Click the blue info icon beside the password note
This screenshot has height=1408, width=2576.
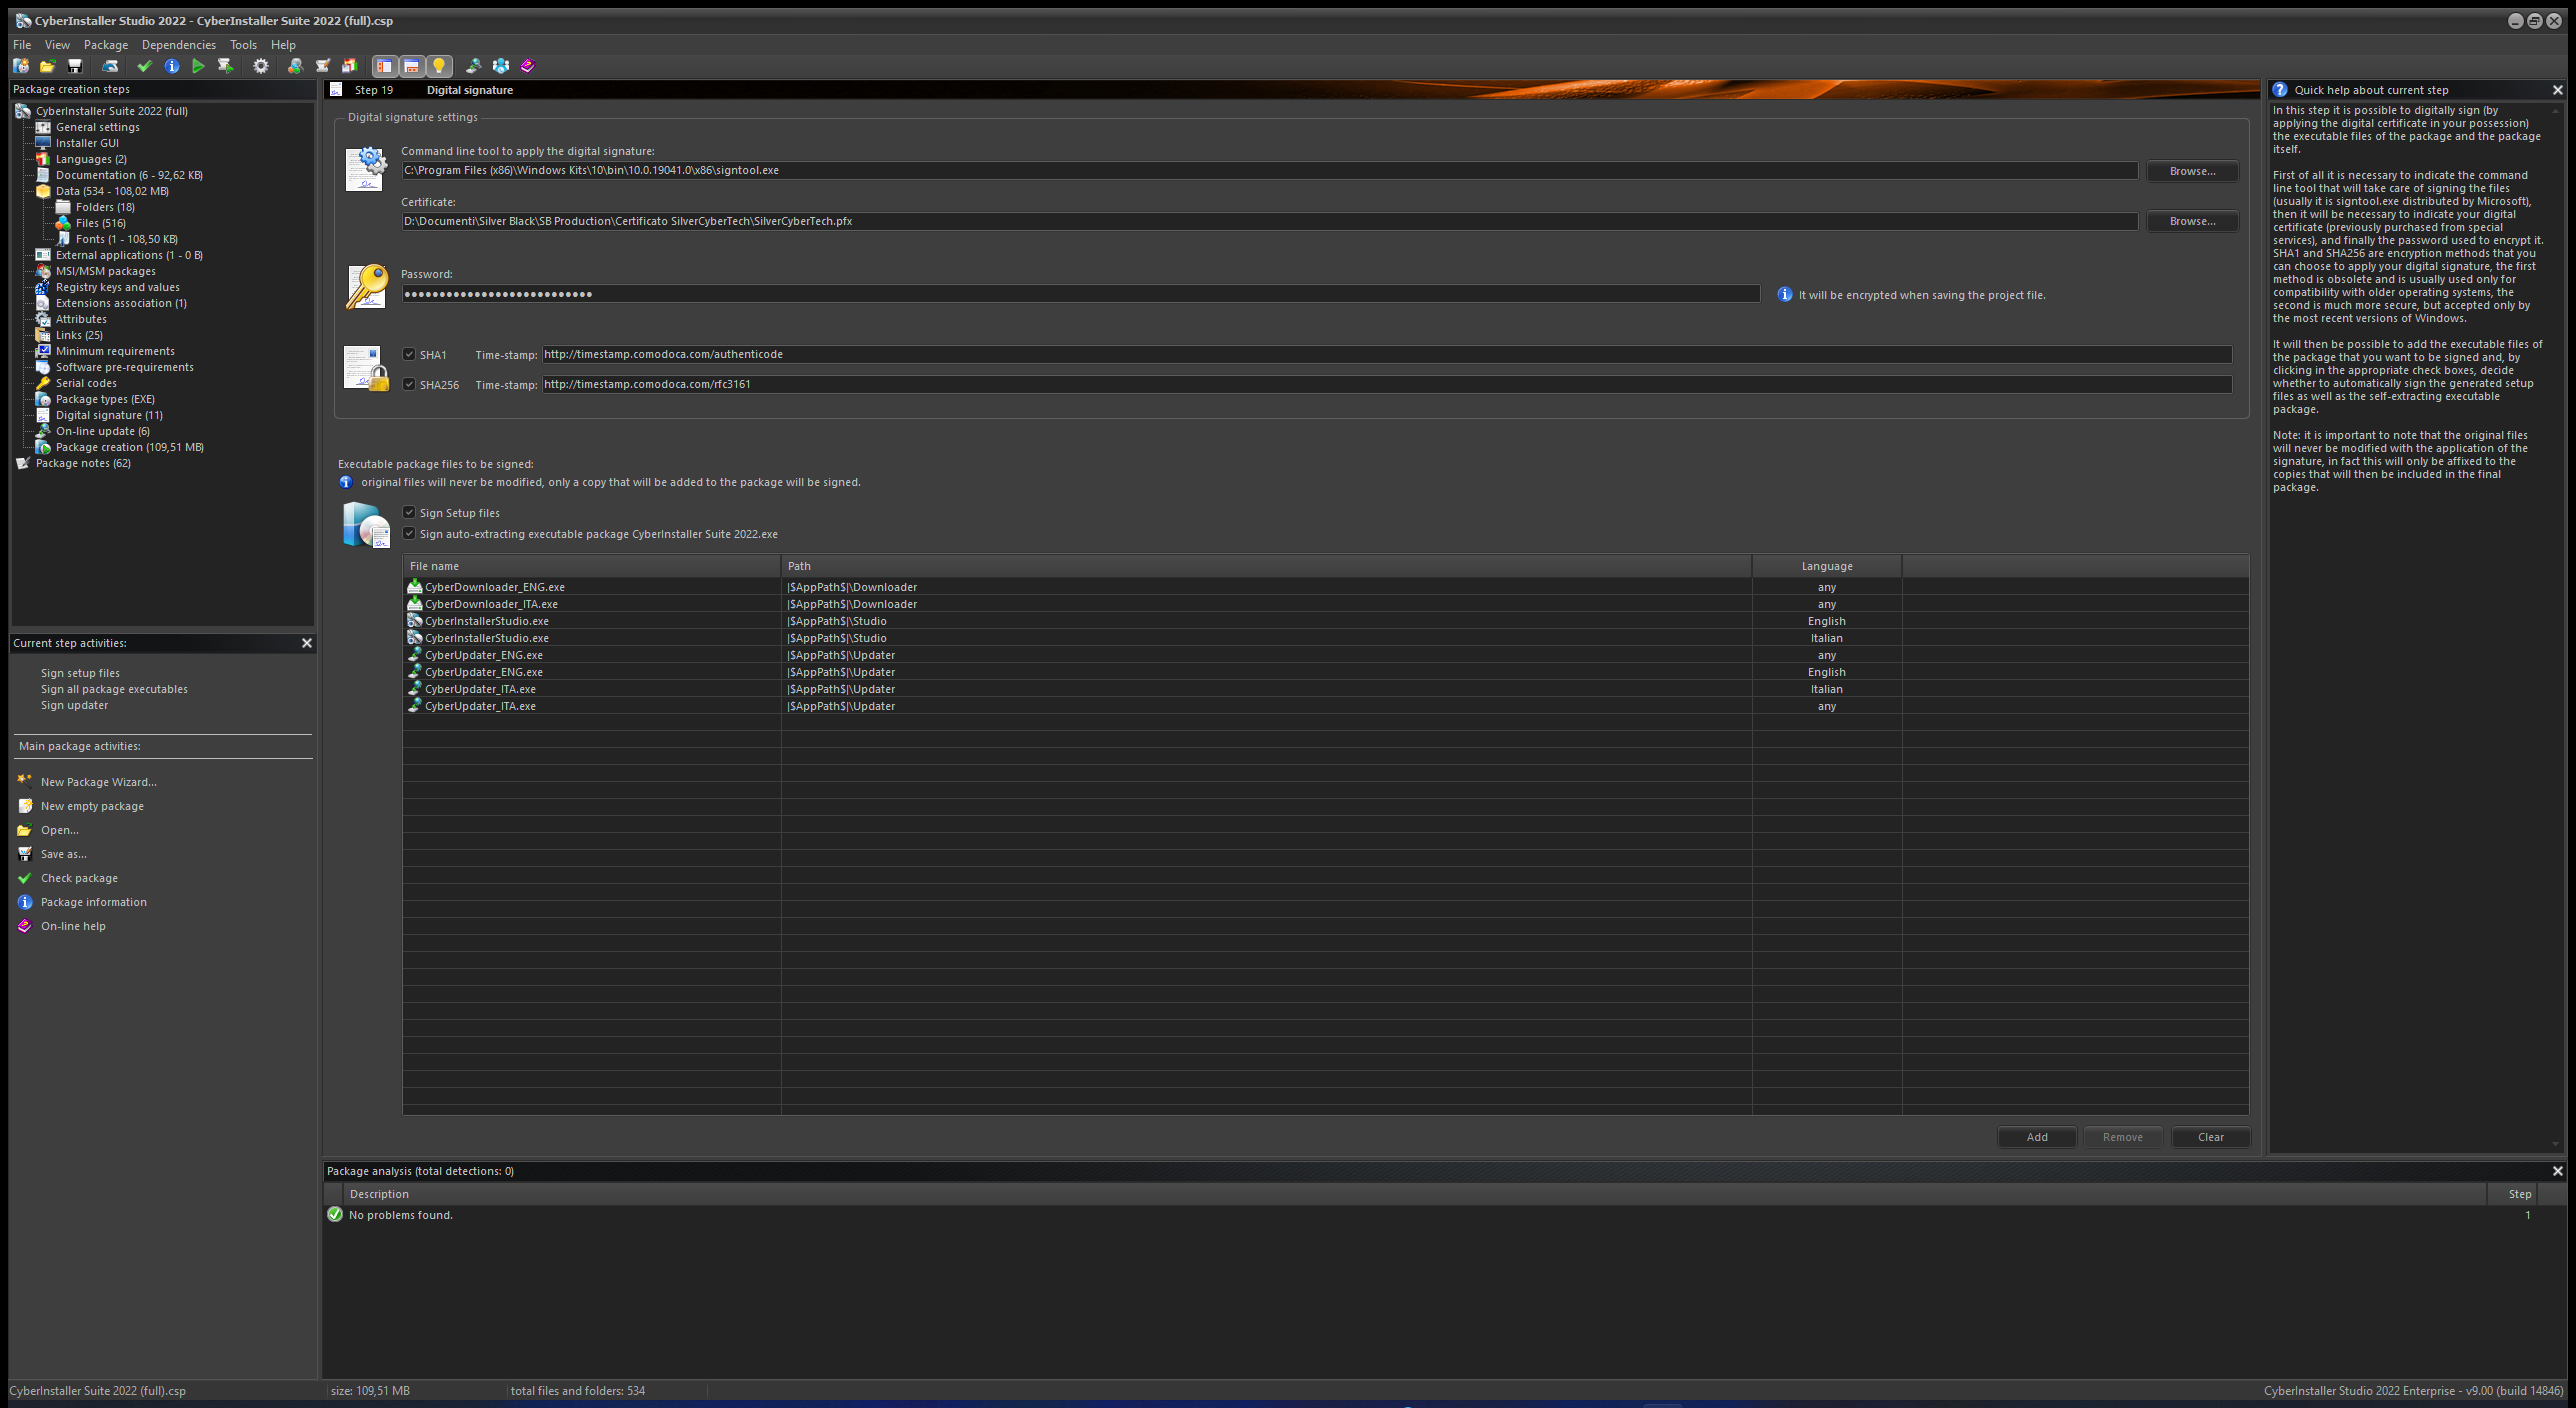(1785, 294)
